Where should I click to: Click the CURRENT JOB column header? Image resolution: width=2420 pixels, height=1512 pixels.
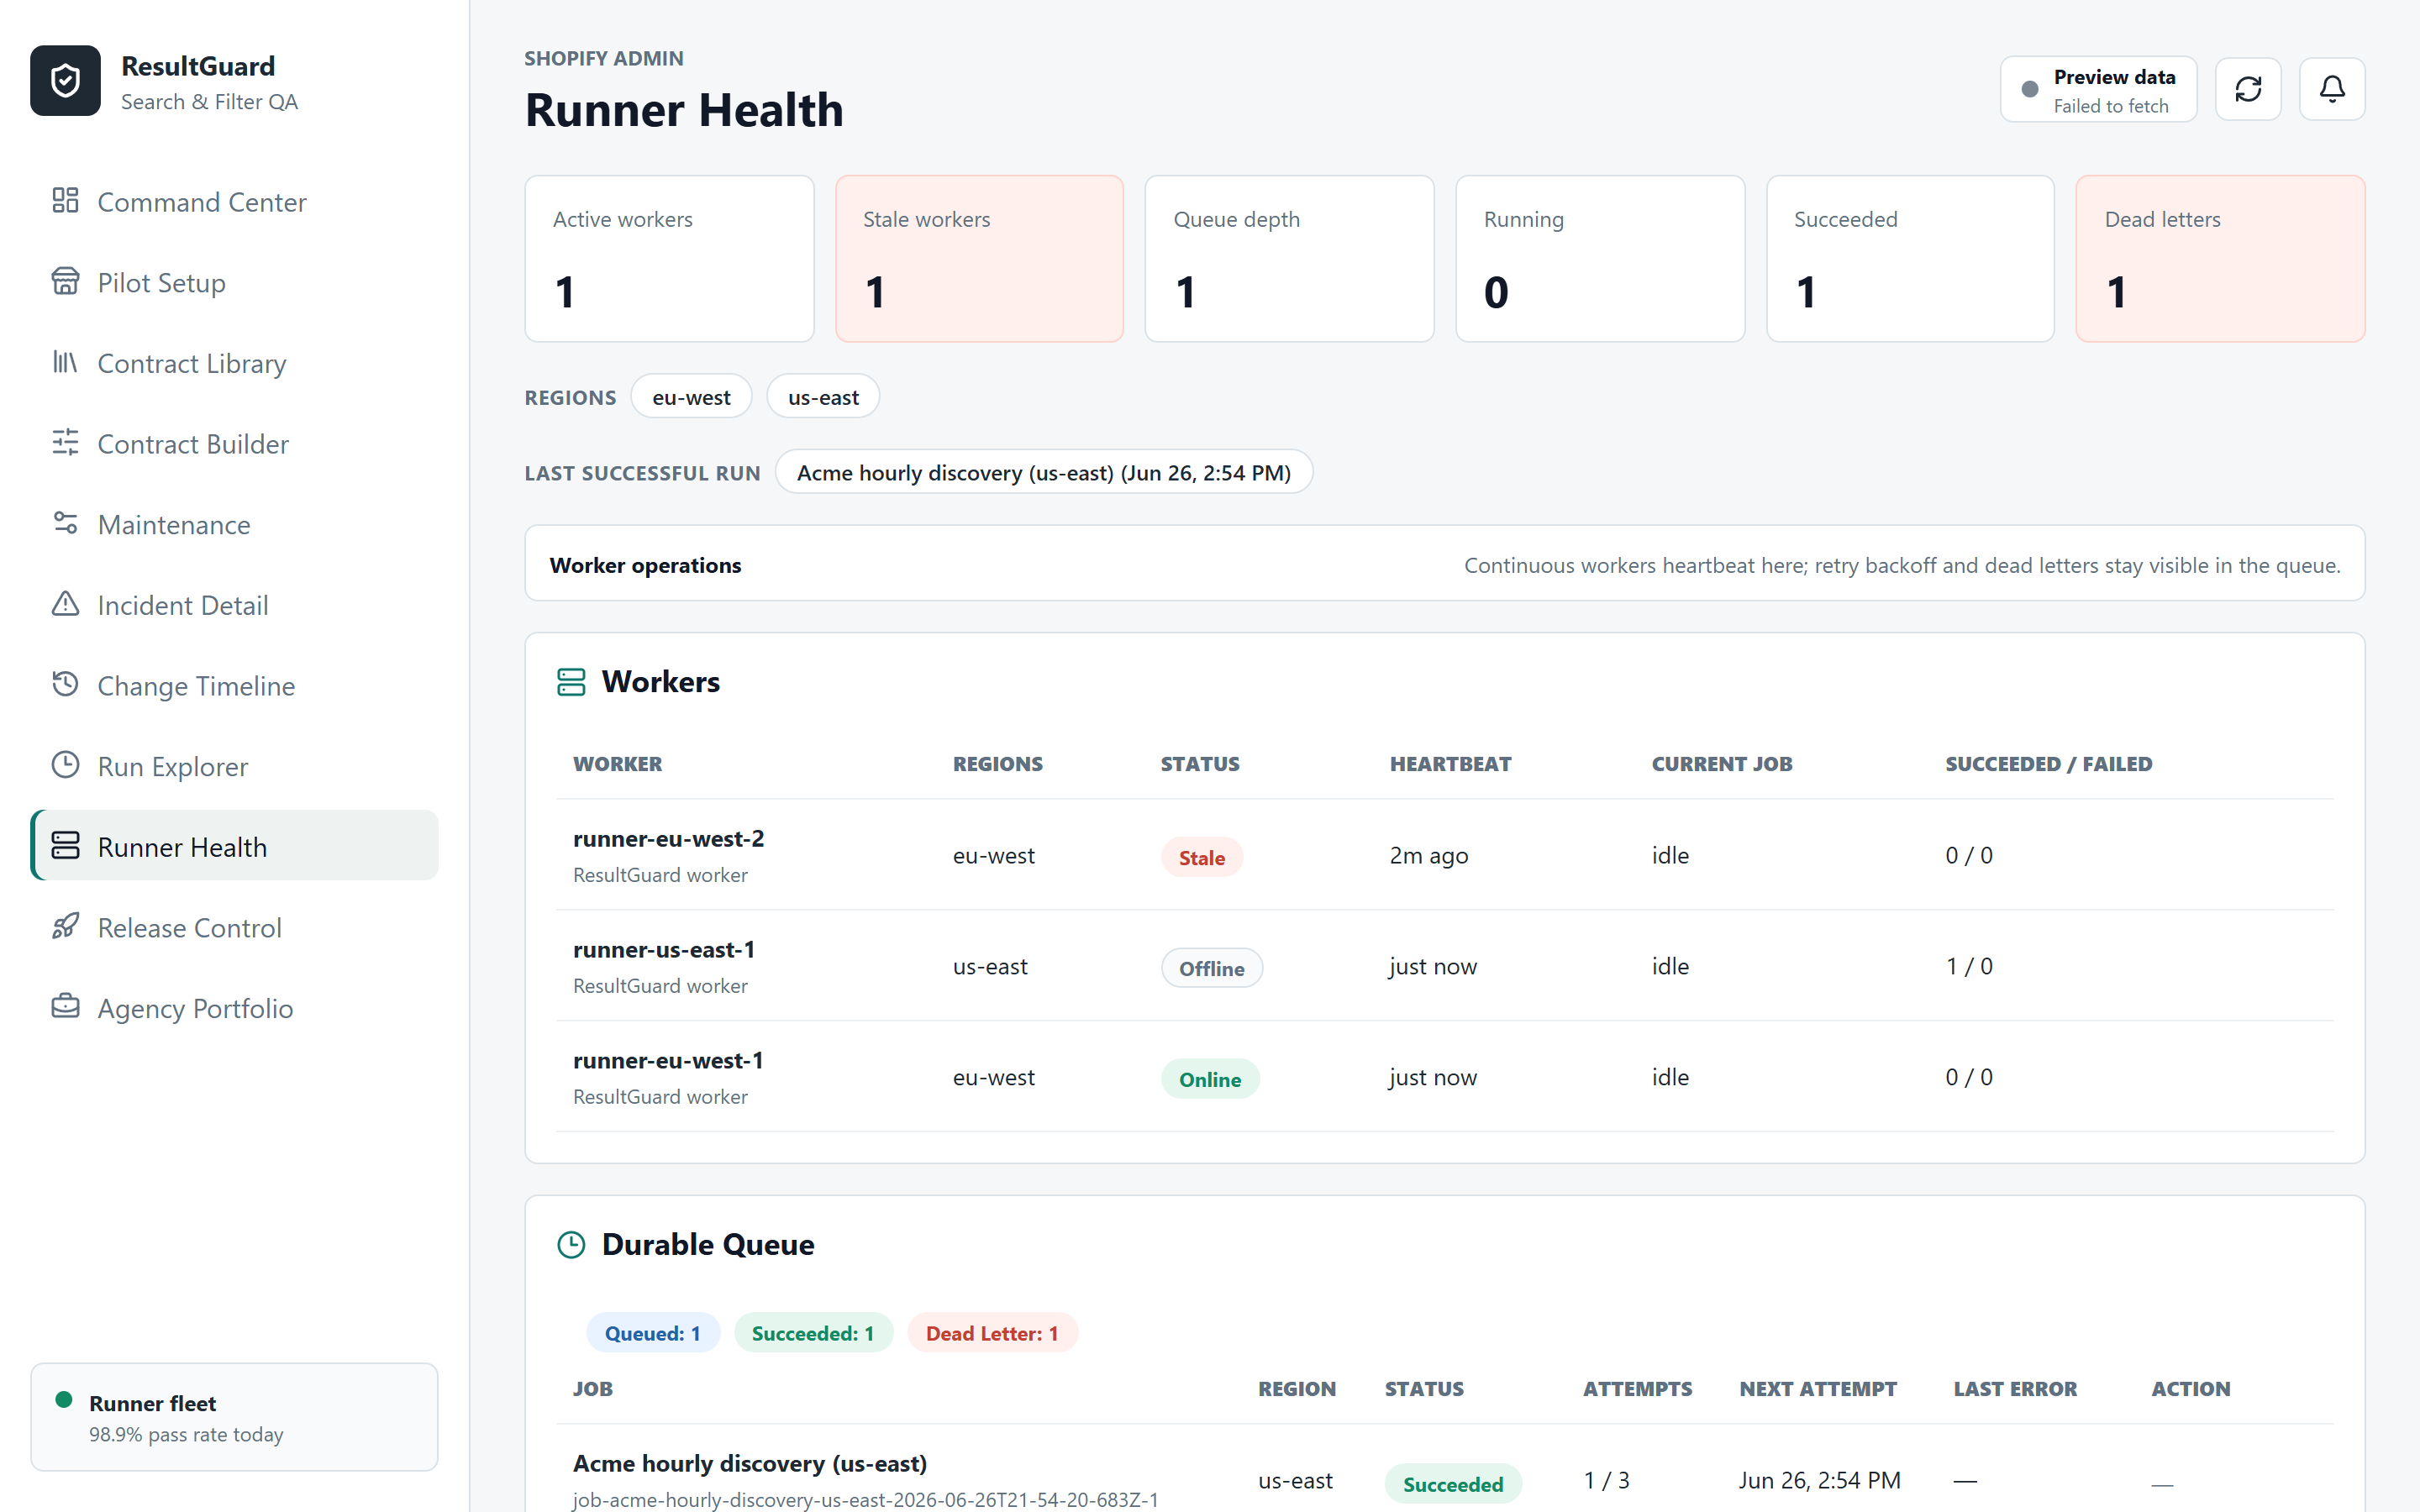point(1722,764)
